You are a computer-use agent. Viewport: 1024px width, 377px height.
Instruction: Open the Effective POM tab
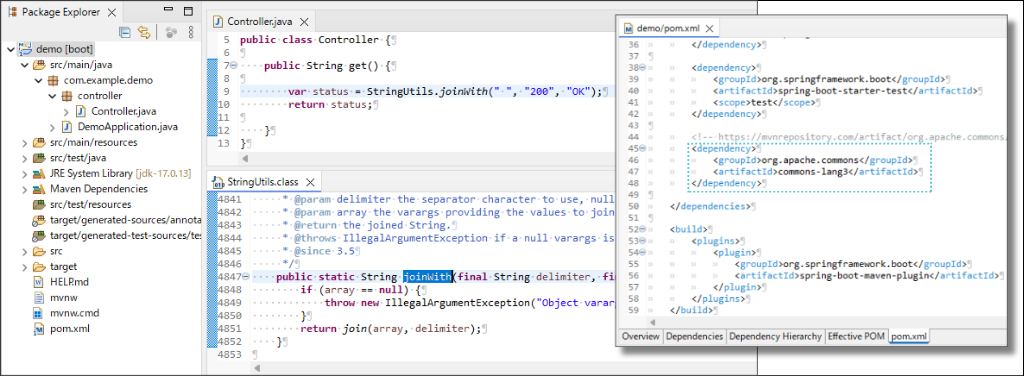[x=856, y=336]
